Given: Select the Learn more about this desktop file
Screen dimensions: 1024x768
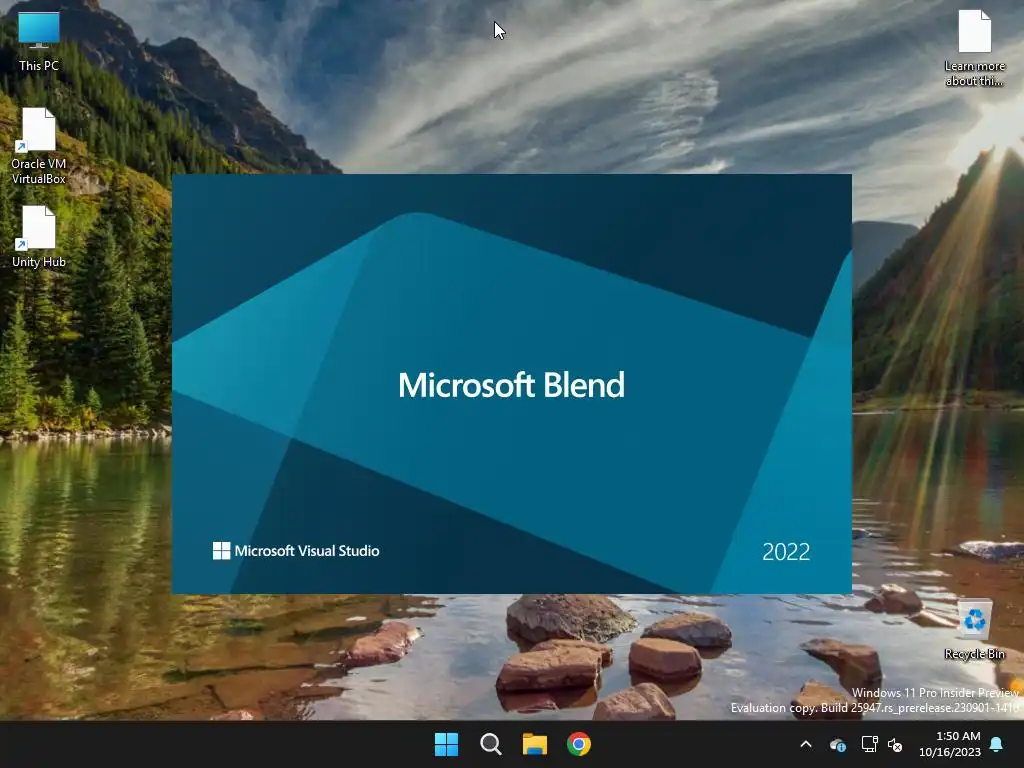Looking at the screenshot, I should 974,48.
